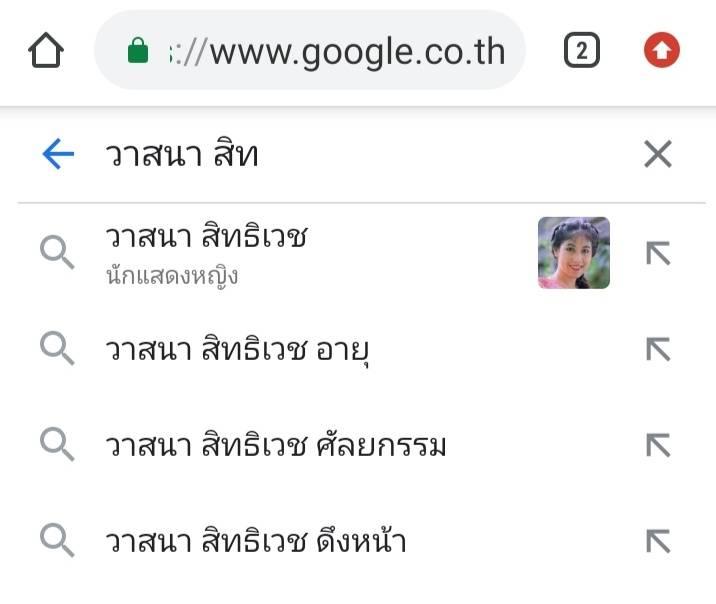The height and width of the screenshot is (604, 716).
Task: Click magnifier icon beside อายุ suggestion
Action: pos(57,348)
